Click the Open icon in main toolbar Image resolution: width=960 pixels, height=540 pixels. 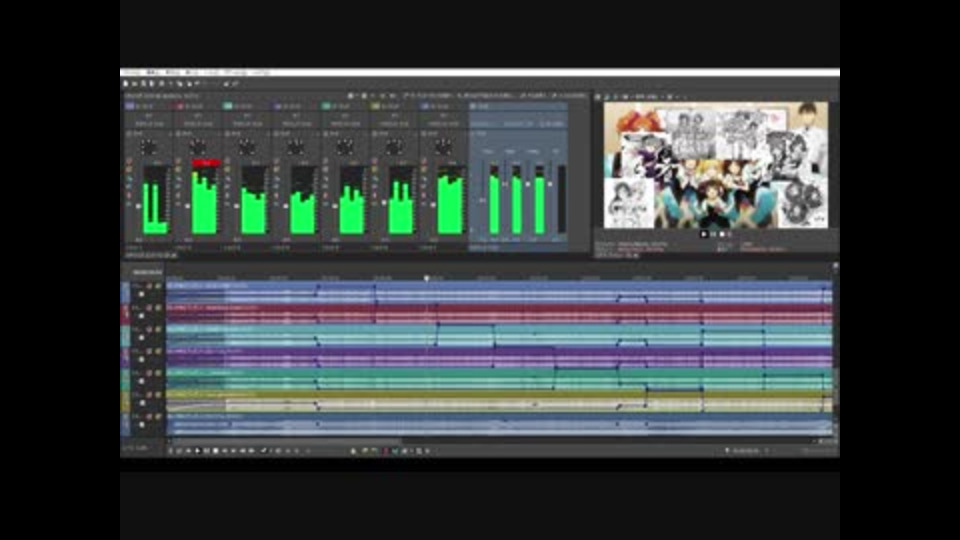(x=135, y=83)
